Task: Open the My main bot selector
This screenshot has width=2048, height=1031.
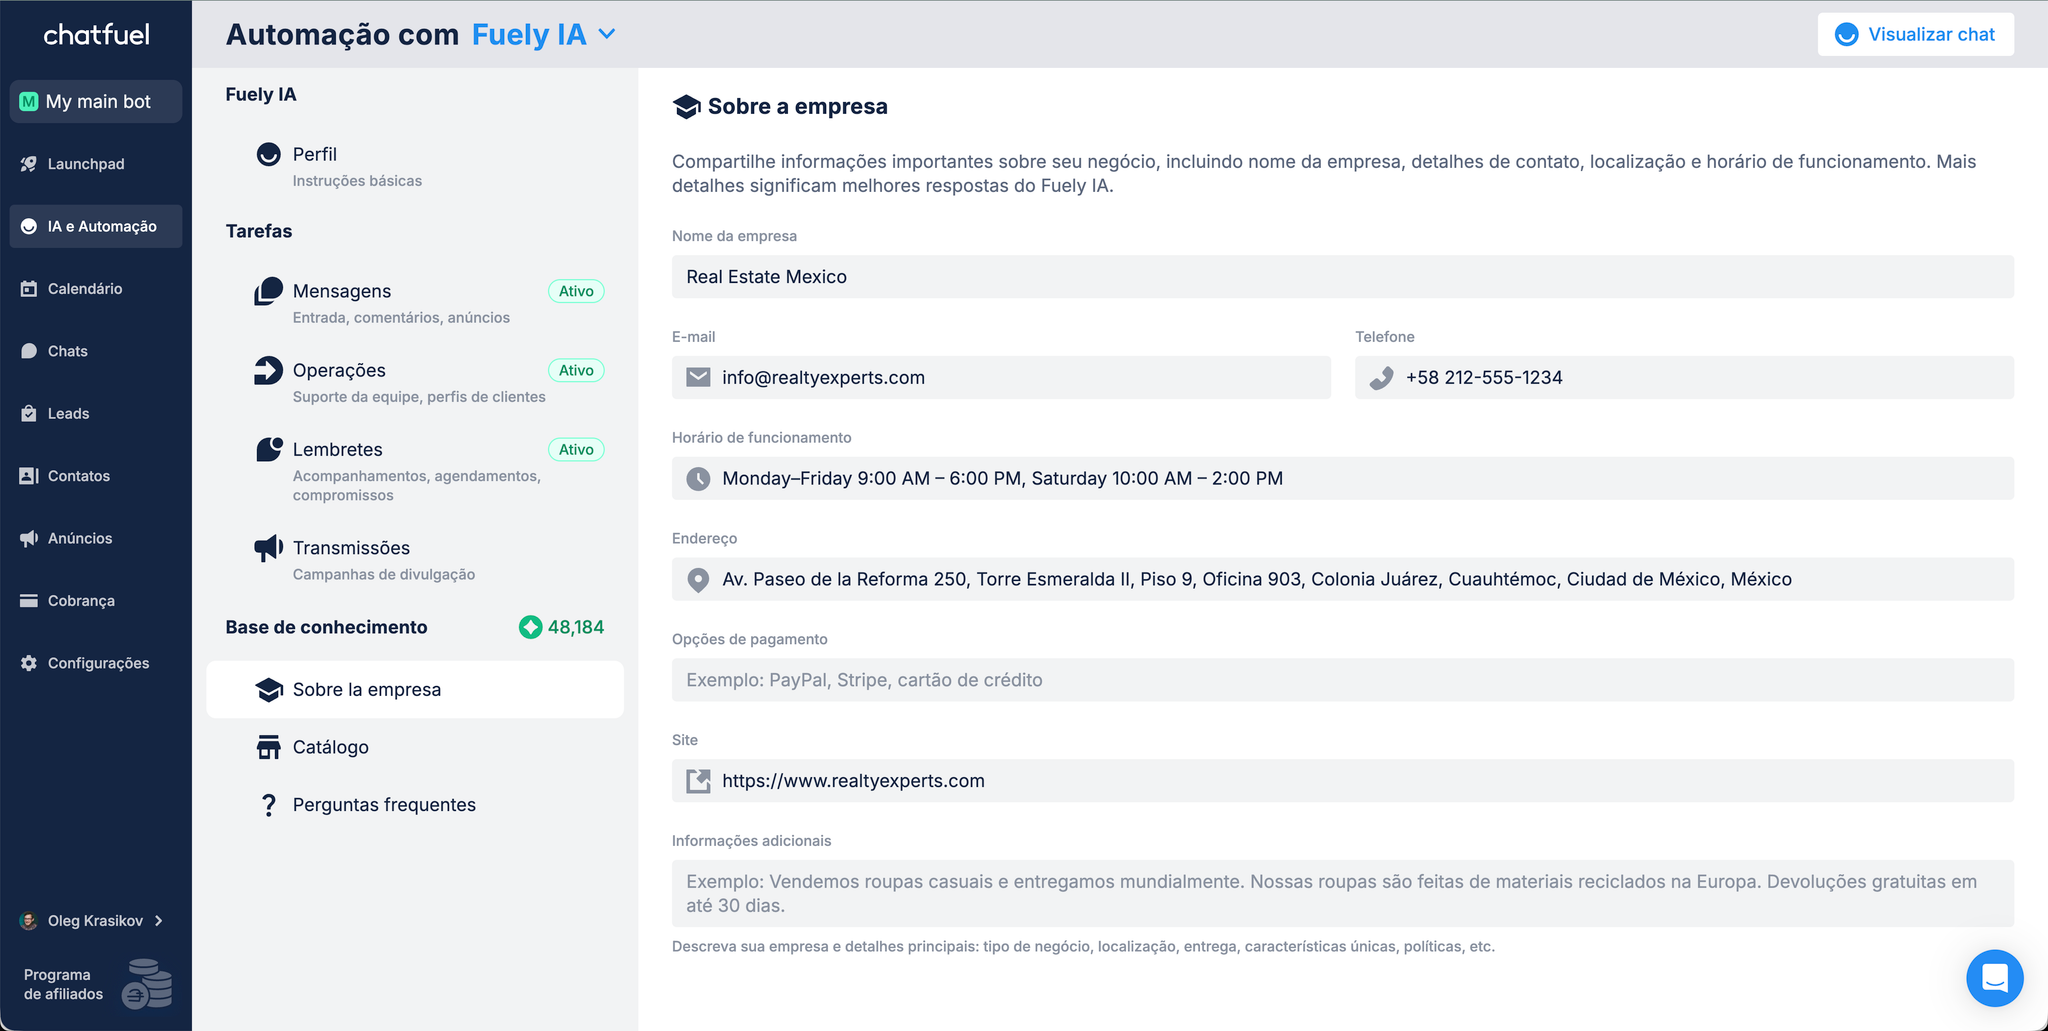Action: 96,102
